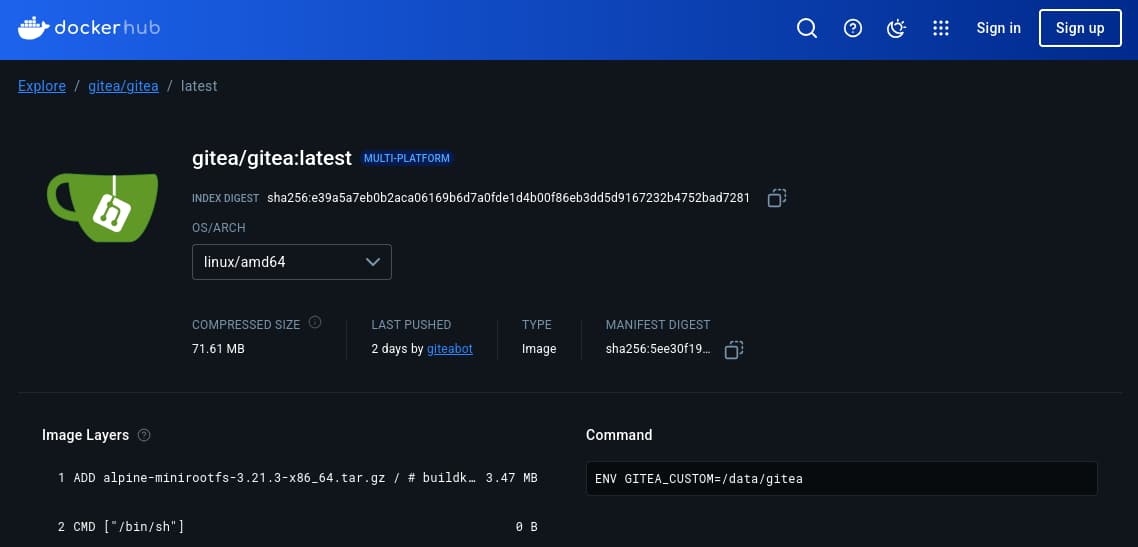Screen dimensions: 1138x547
Task: Click the gitea/gitea:latest title
Action: [x=272, y=158]
